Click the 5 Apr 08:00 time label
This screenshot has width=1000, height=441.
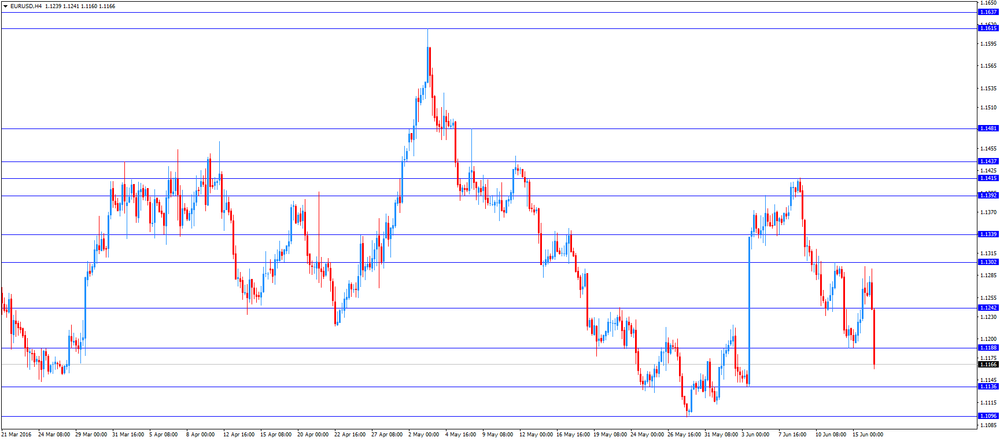(x=164, y=434)
